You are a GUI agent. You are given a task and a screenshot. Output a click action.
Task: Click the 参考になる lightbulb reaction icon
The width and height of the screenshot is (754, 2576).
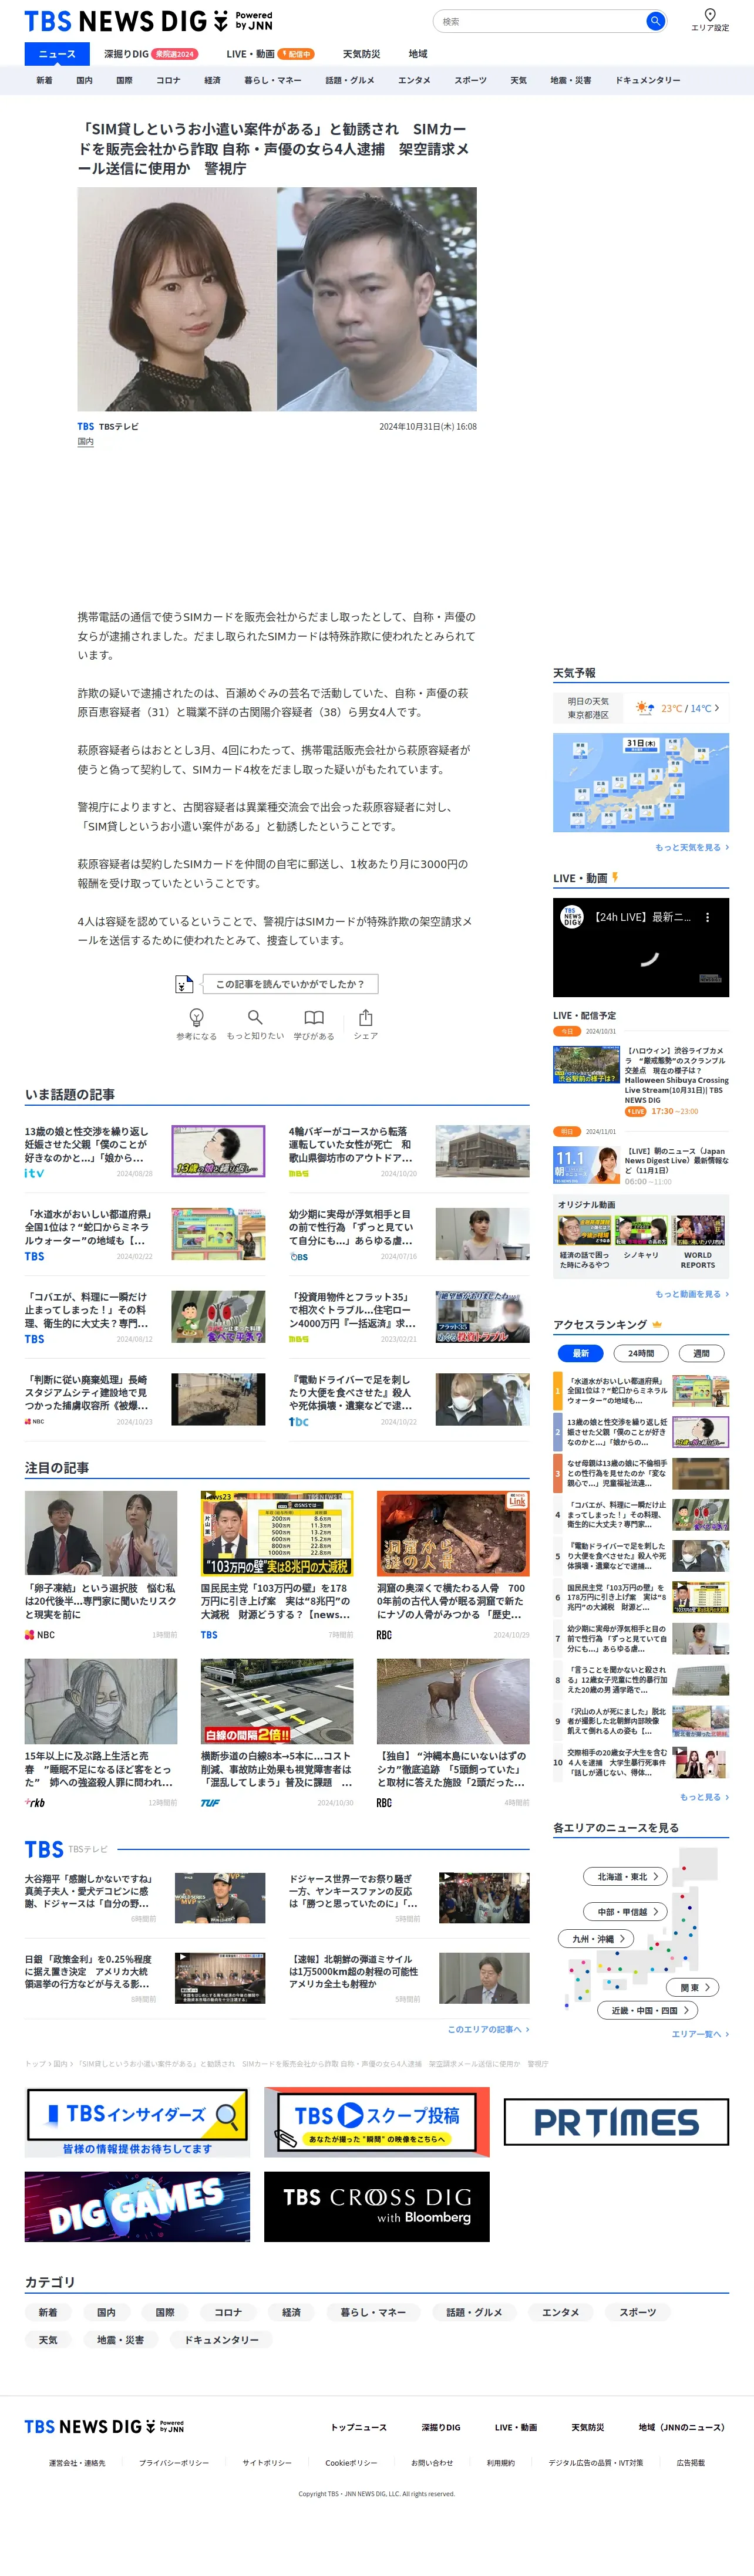[x=196, y=1017]
